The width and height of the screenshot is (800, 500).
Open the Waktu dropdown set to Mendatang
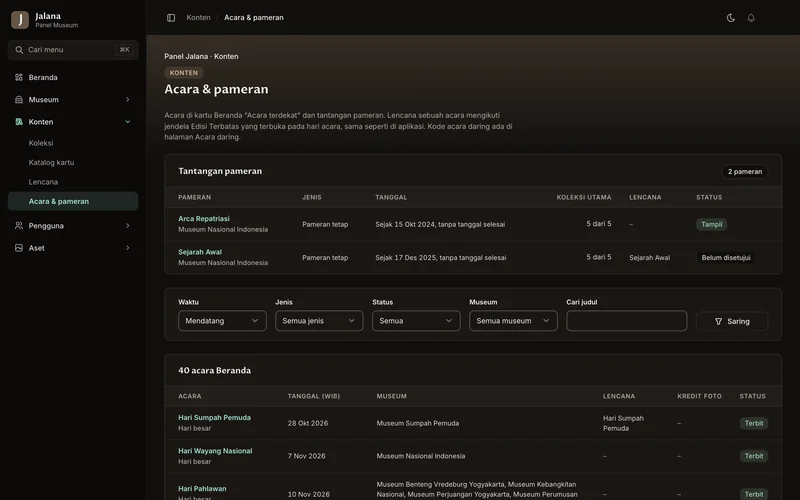pos(222,321)
